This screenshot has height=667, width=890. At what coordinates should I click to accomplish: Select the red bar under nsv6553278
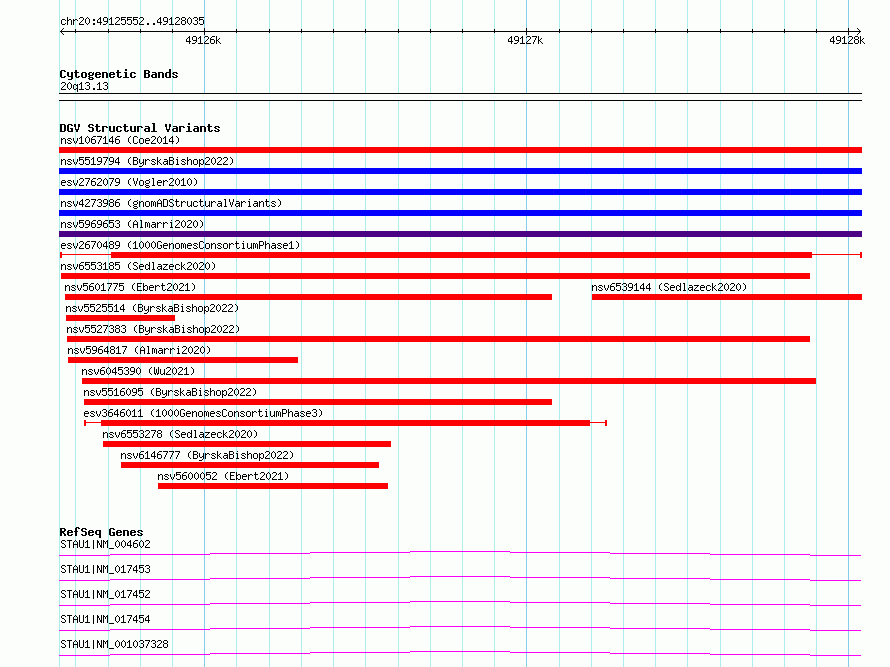coord(247,444)
